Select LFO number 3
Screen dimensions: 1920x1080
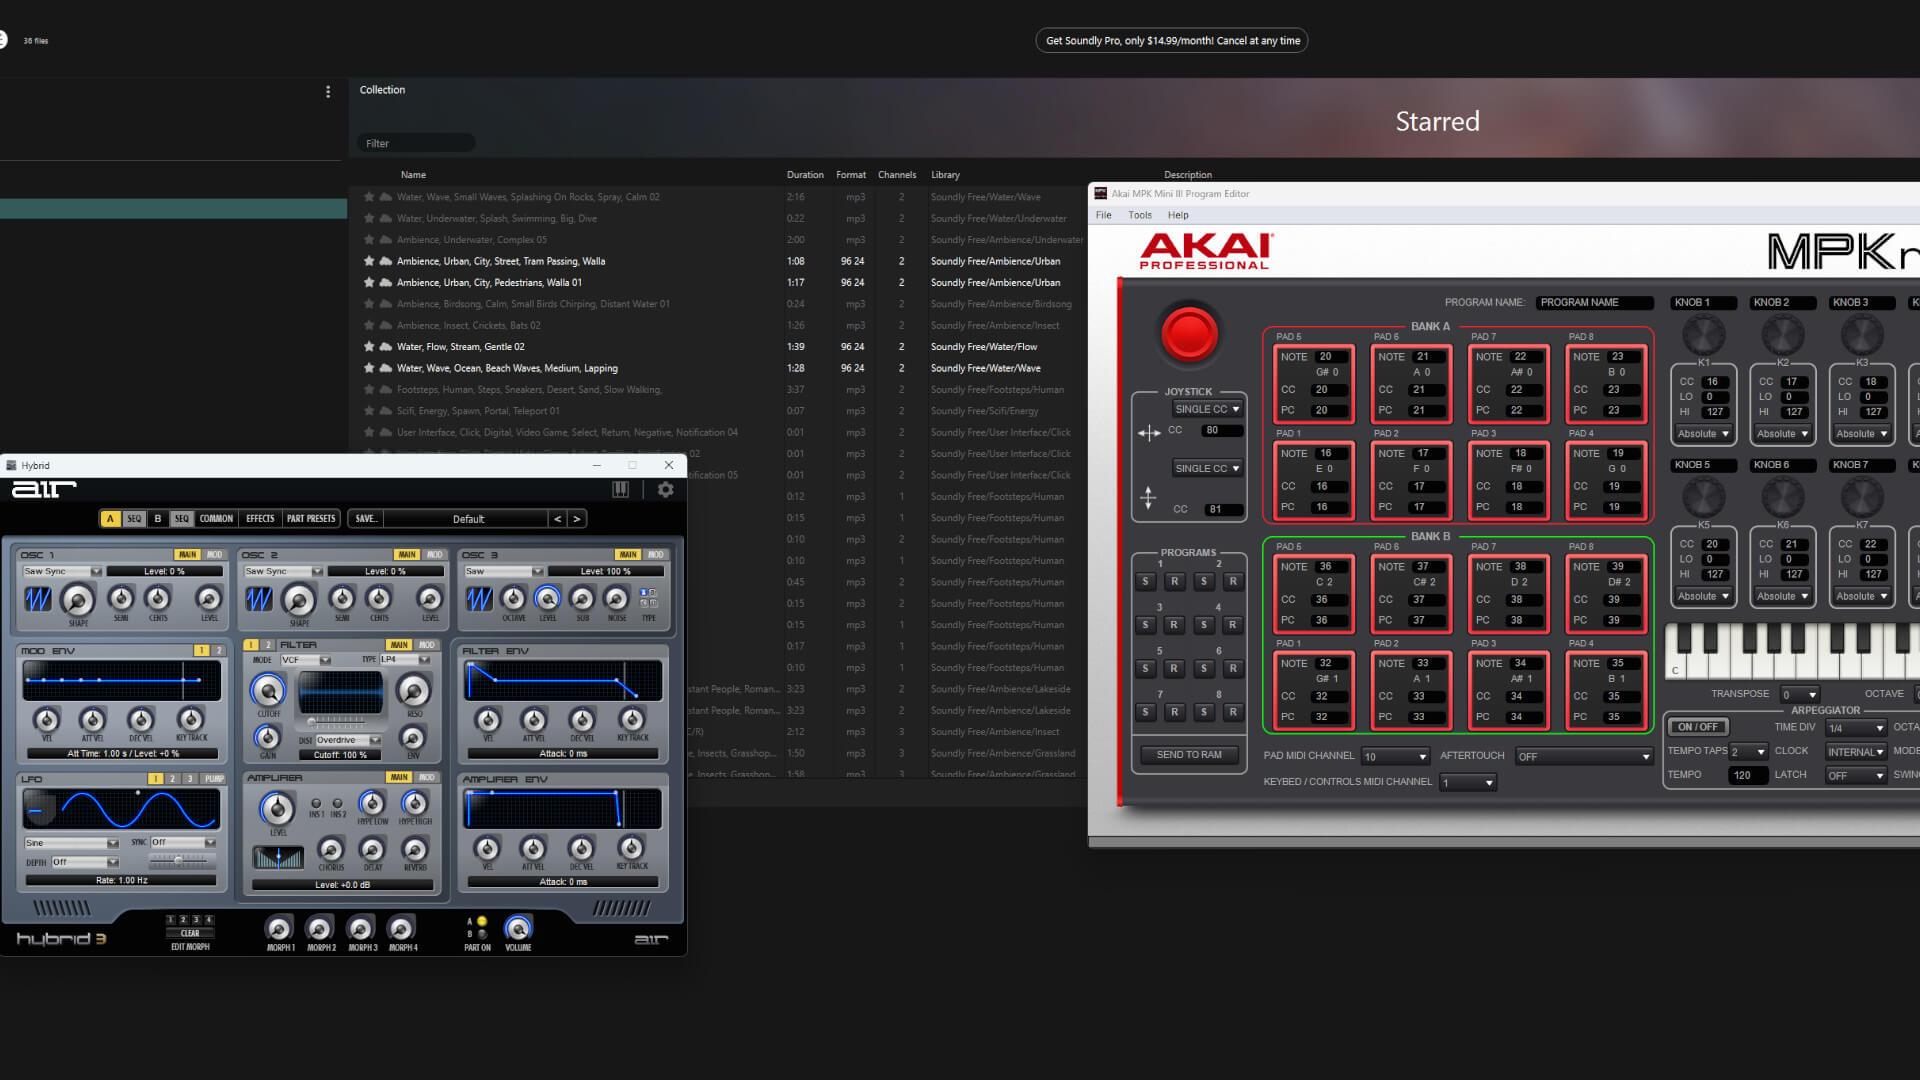190,779
